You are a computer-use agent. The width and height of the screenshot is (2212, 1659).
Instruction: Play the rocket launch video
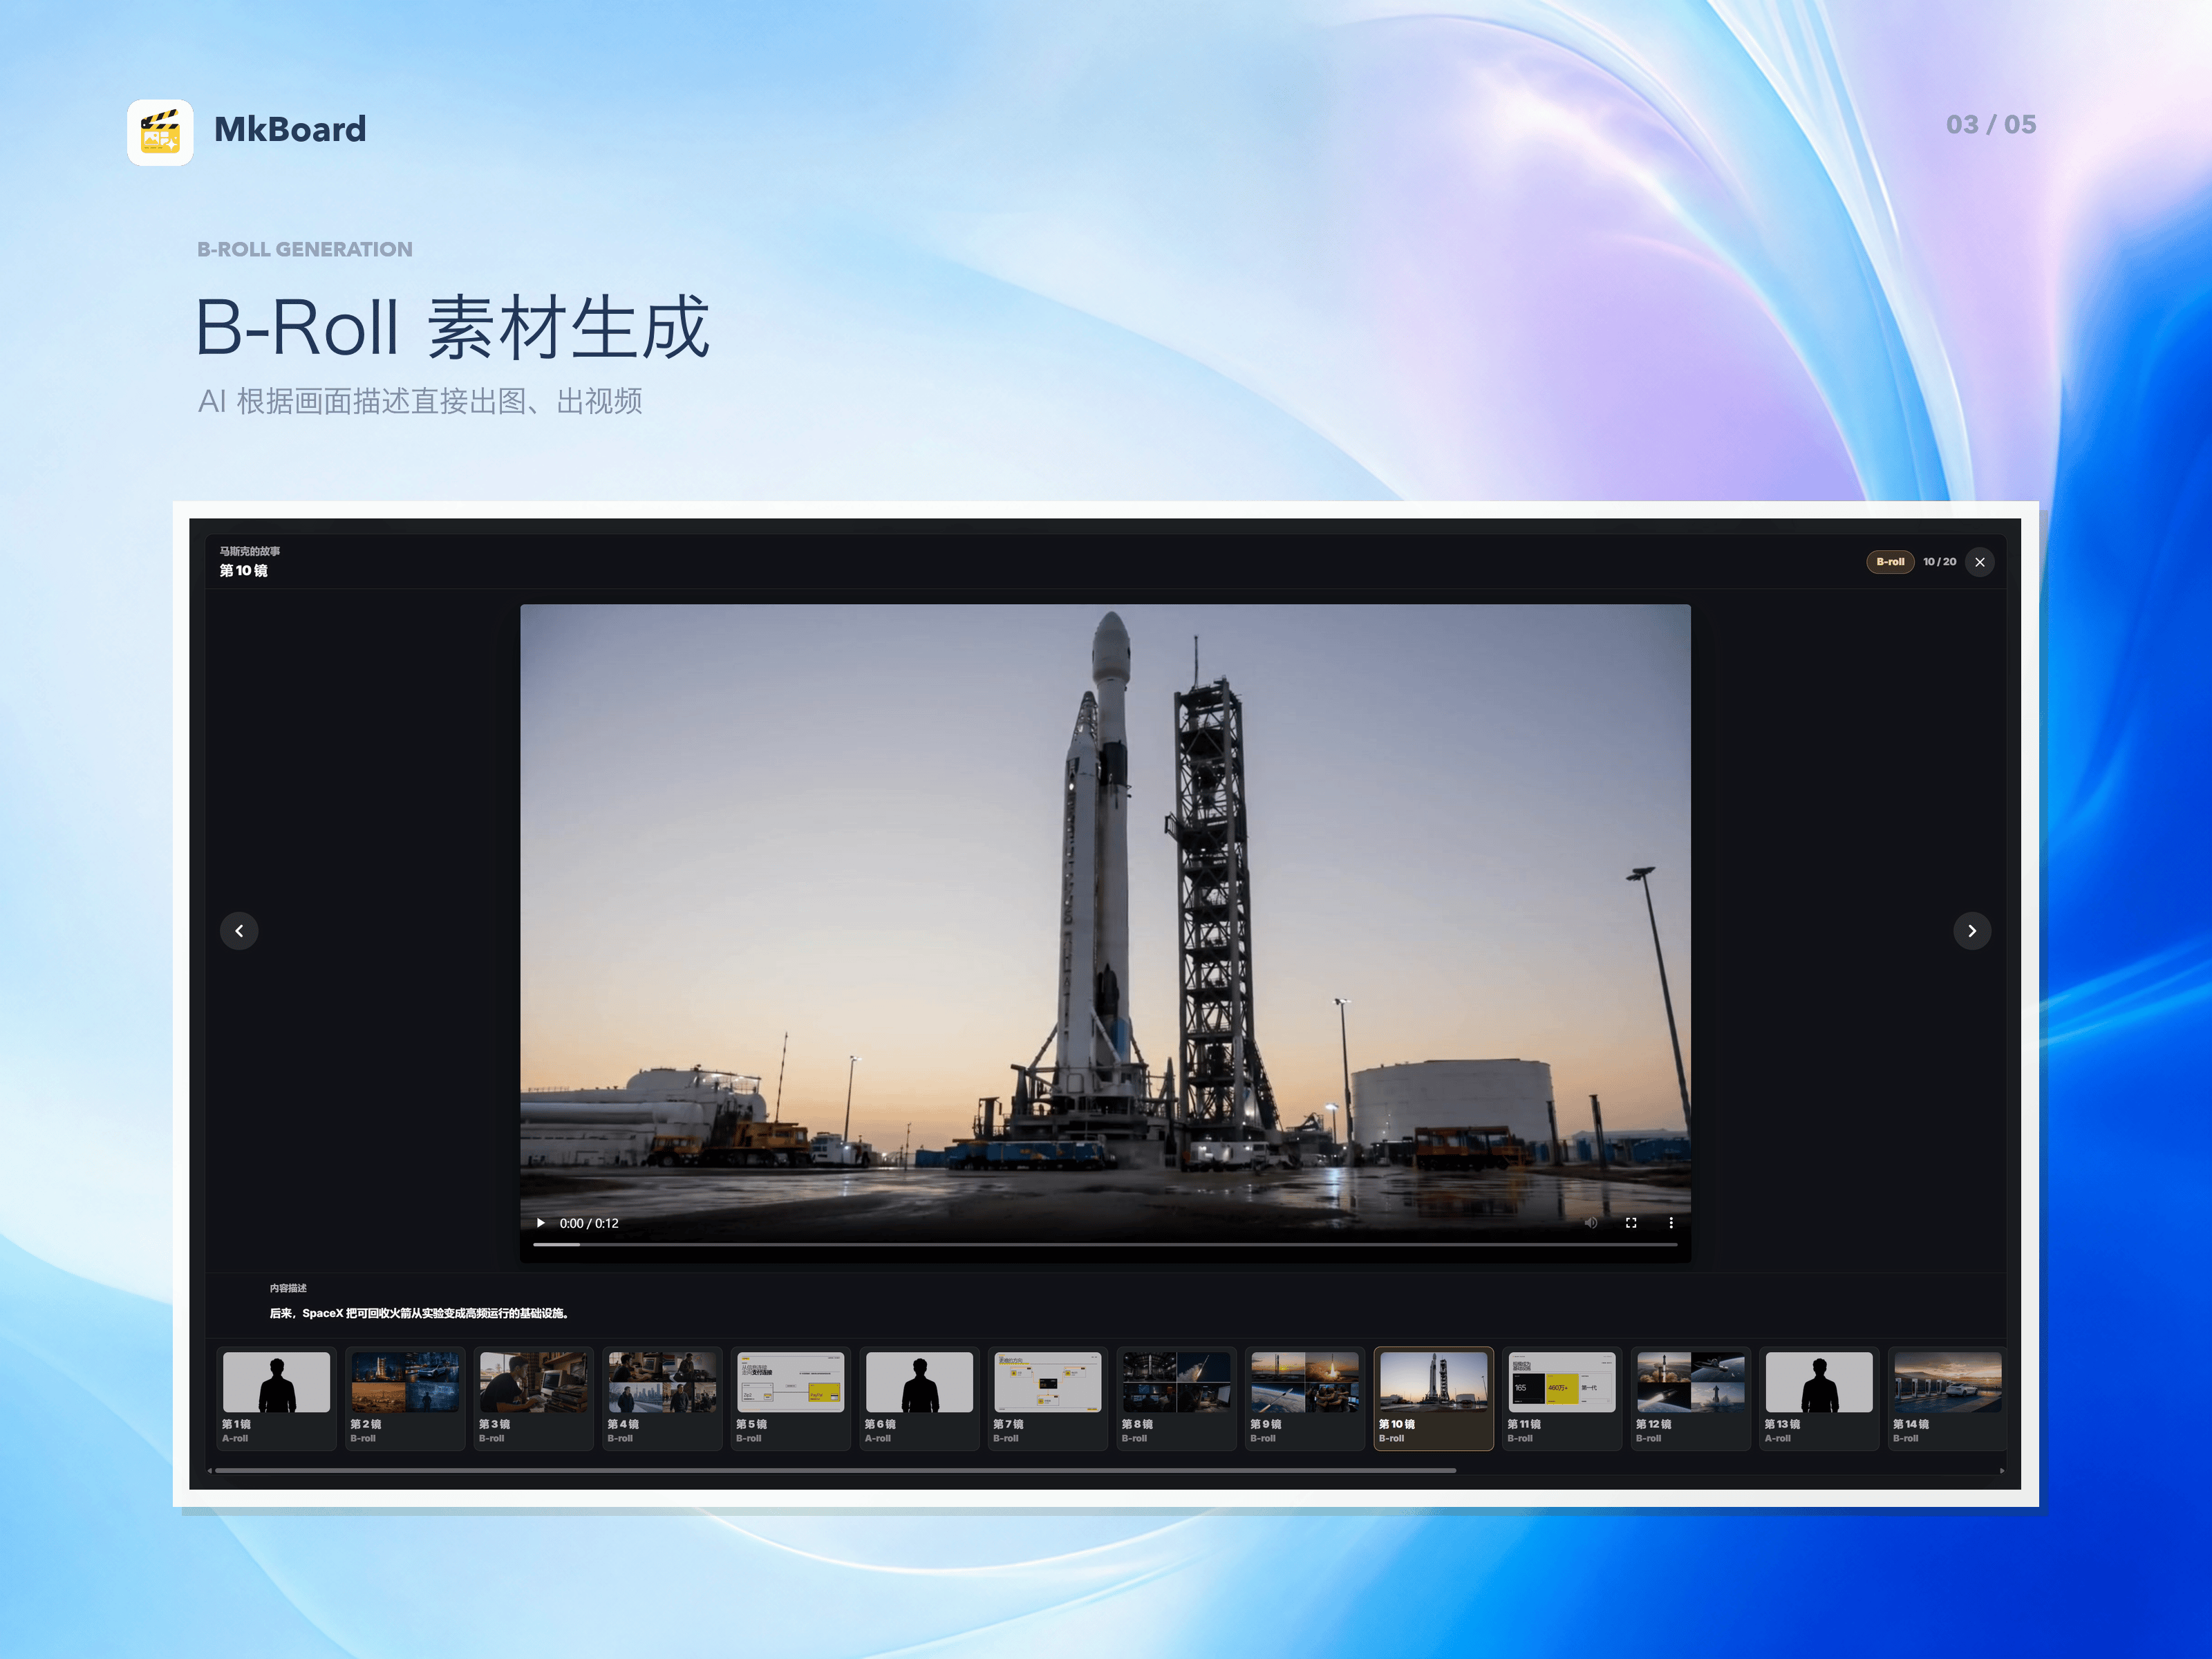[x=541, y=1223]
